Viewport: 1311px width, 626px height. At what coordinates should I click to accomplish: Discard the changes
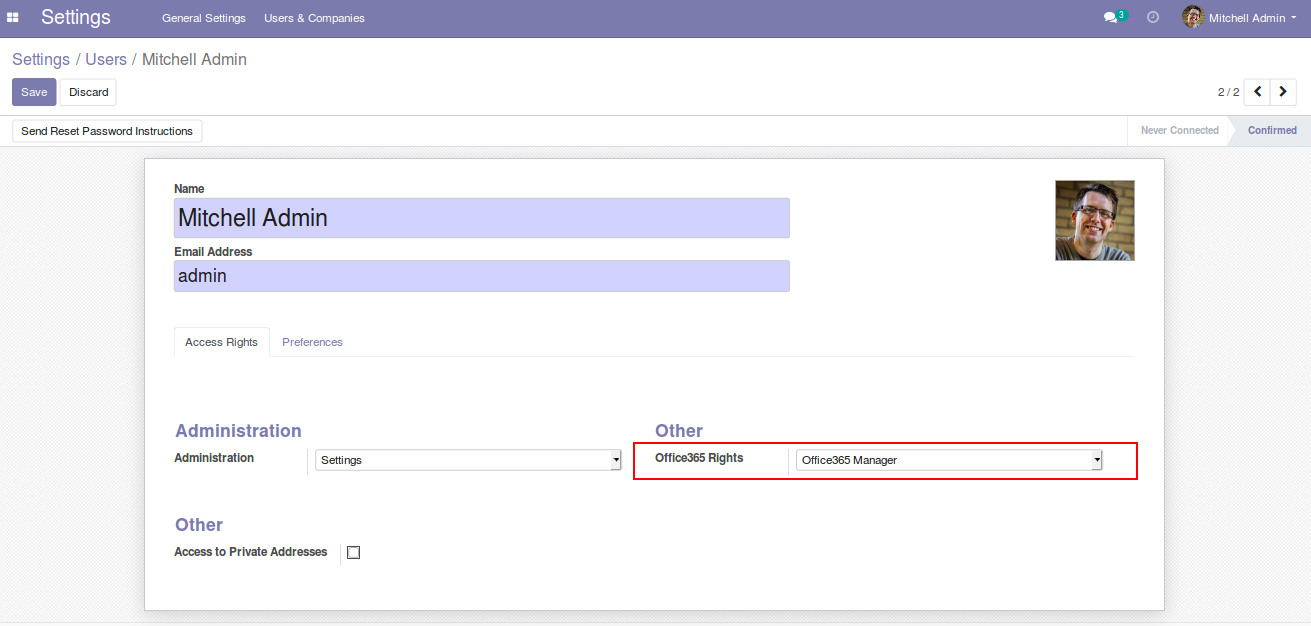[88, 92]
